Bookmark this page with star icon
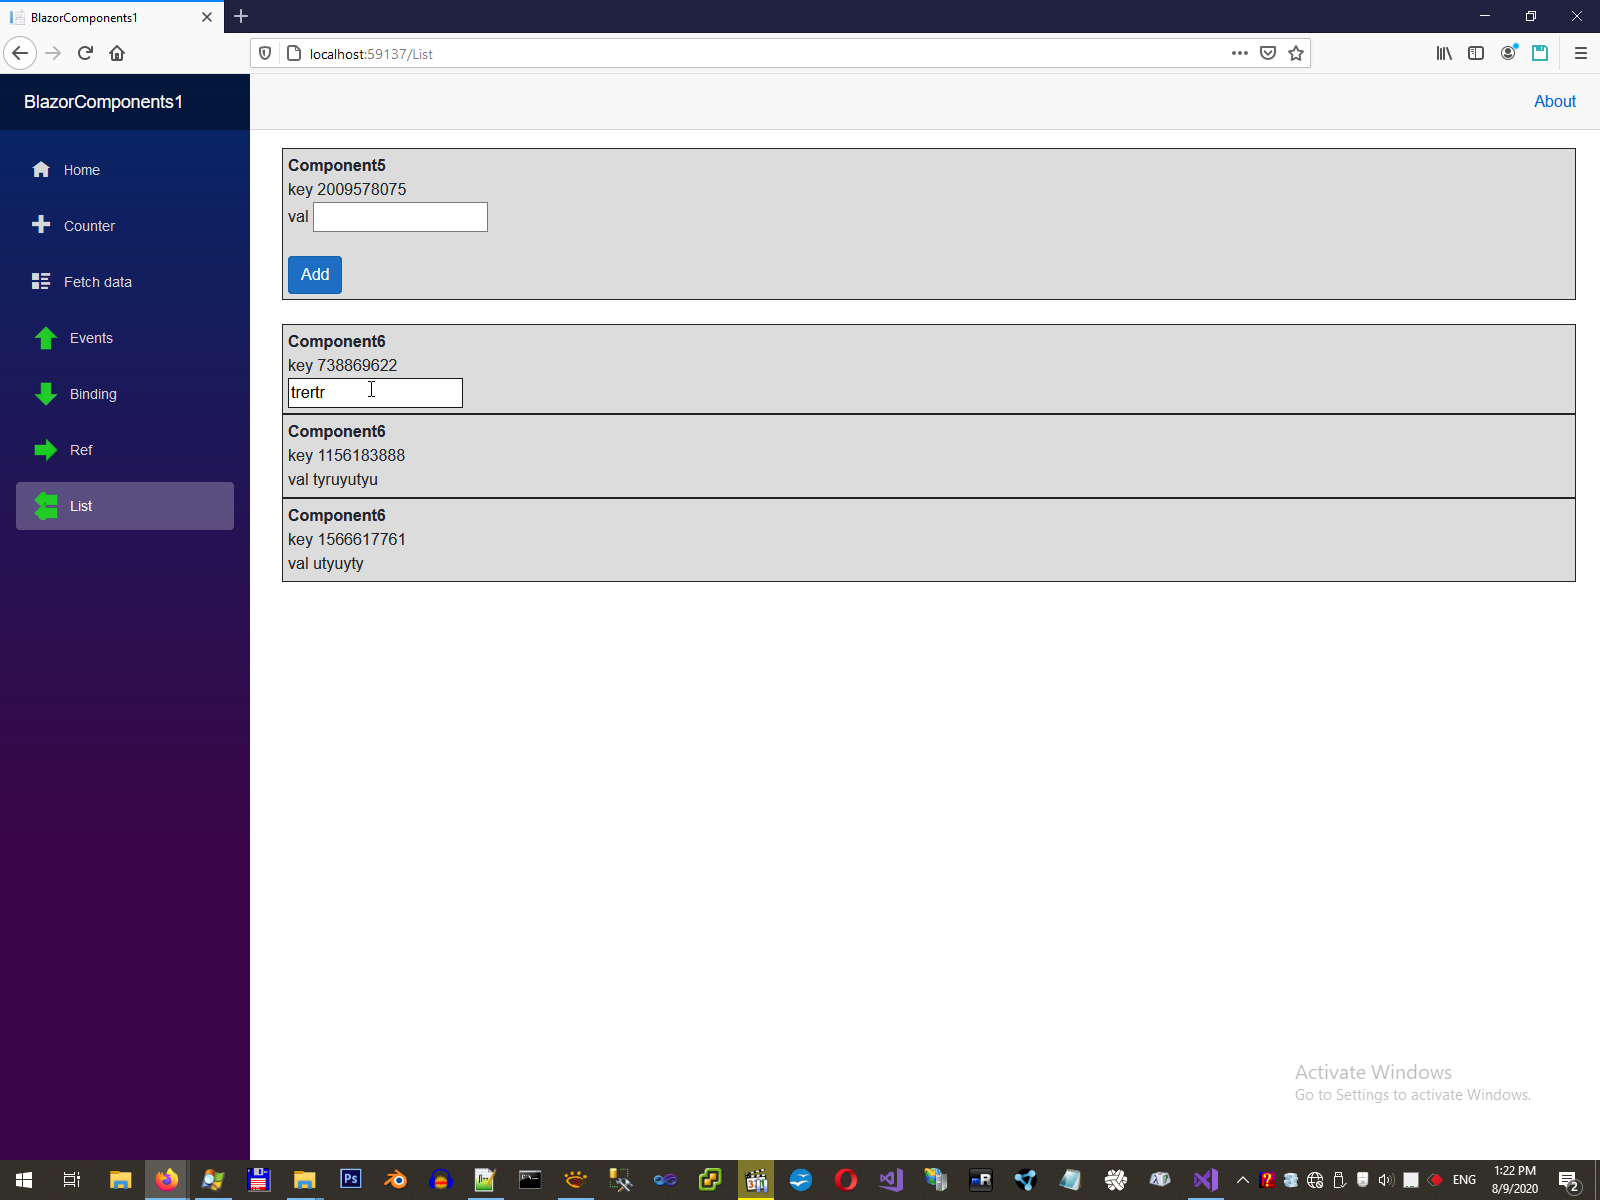Screen dimensions: 1600x1200 point(1296,53)
